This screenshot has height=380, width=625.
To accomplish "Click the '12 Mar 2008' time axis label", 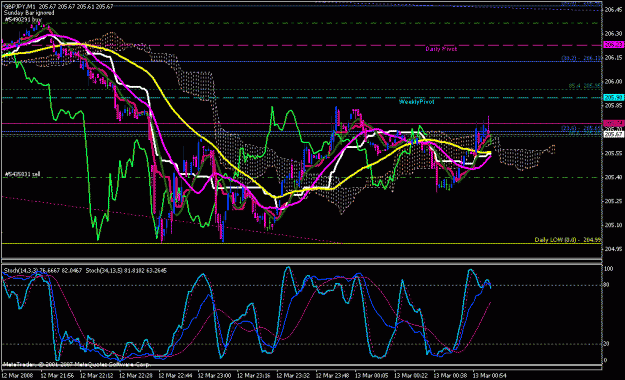I will click(x=17, y=376).
